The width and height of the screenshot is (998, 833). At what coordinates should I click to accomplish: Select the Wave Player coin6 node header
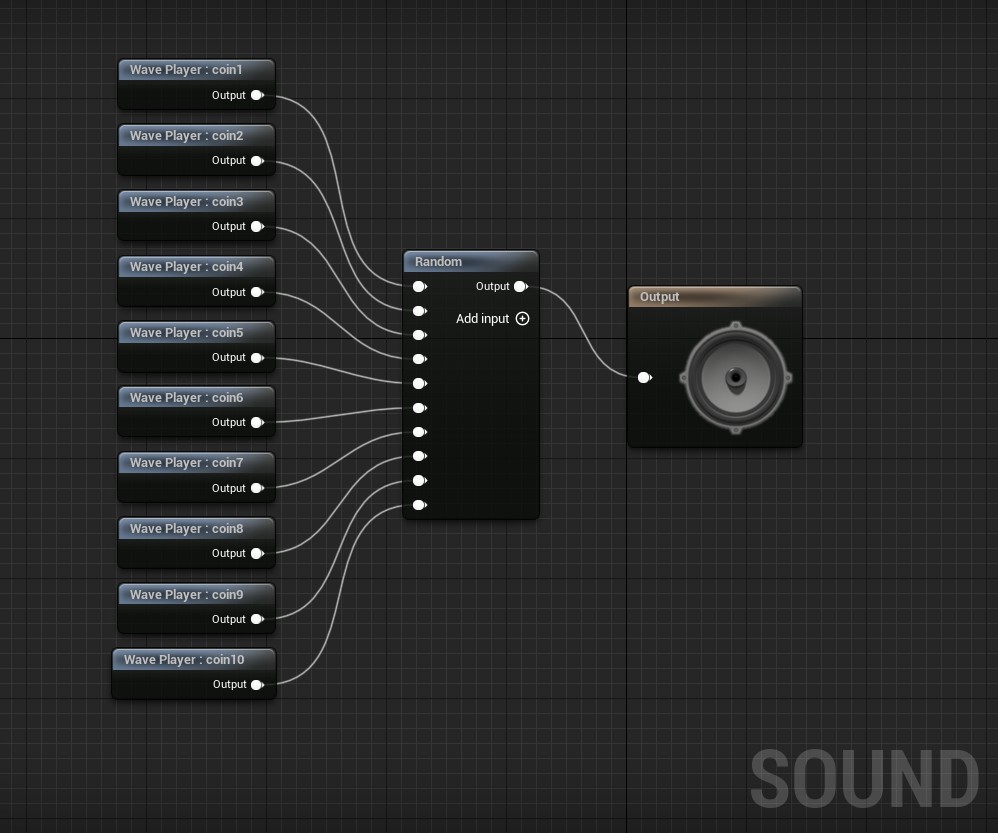tap(196, 398)
